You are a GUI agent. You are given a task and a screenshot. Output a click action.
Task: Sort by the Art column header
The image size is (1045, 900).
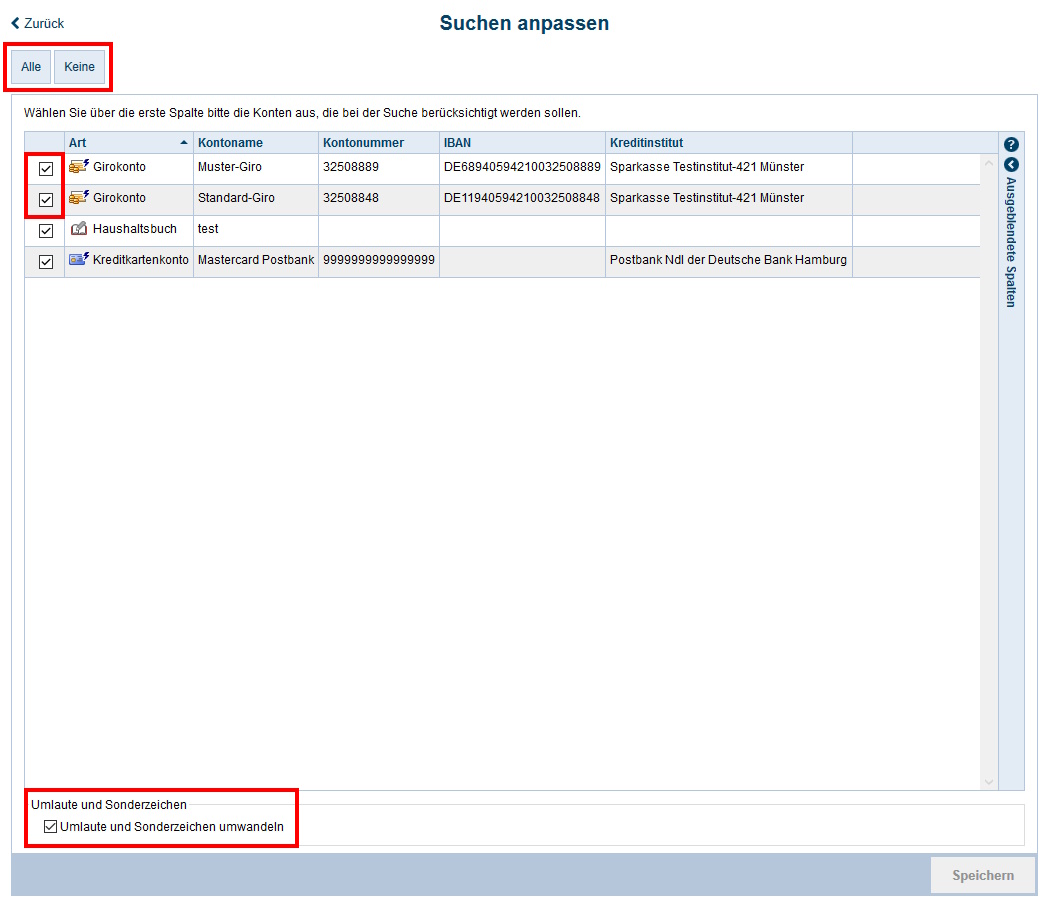click(x=129, y=143)
